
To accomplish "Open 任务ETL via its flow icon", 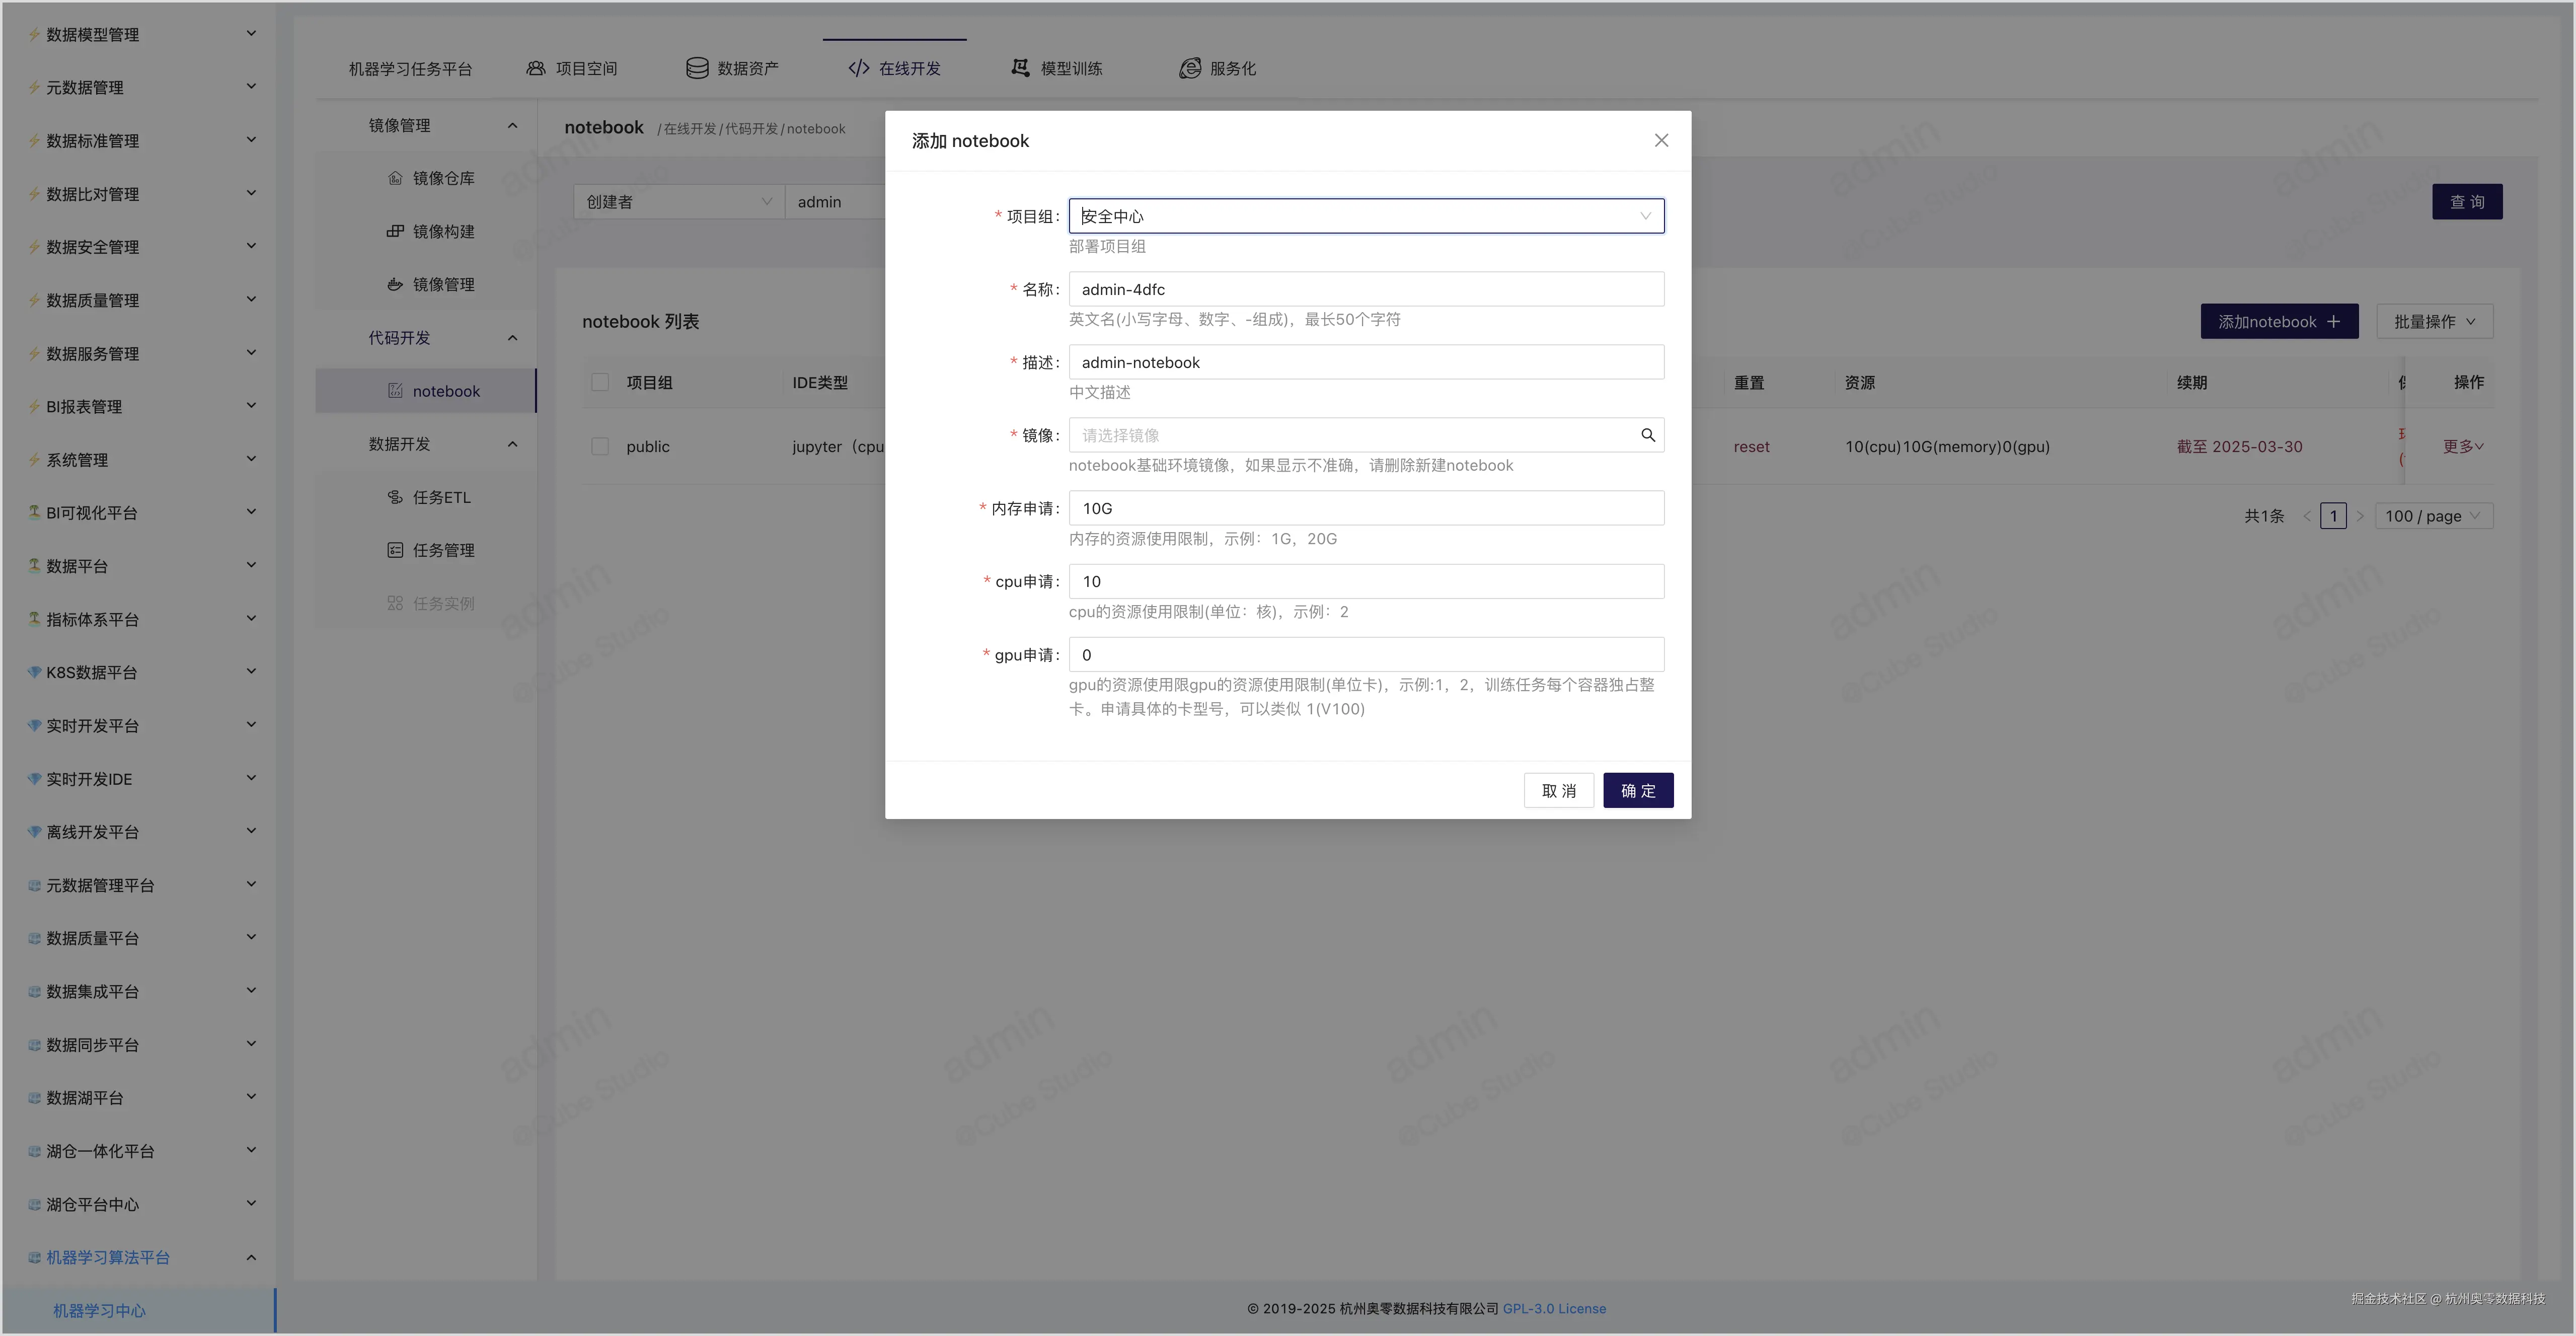I will (396, 496).
